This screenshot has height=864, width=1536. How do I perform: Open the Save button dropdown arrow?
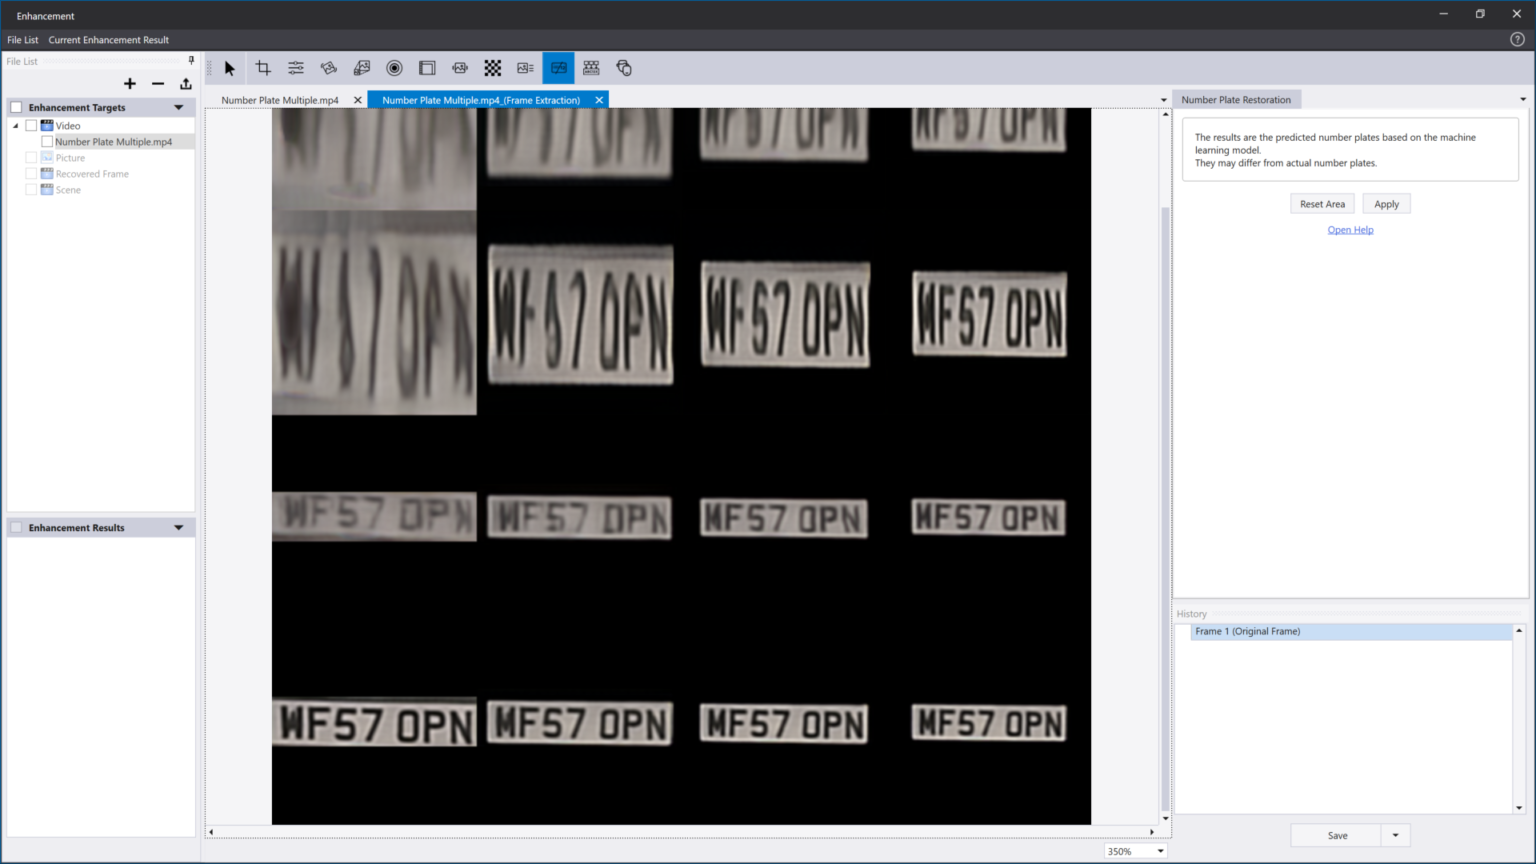[x=1395, y=835]
